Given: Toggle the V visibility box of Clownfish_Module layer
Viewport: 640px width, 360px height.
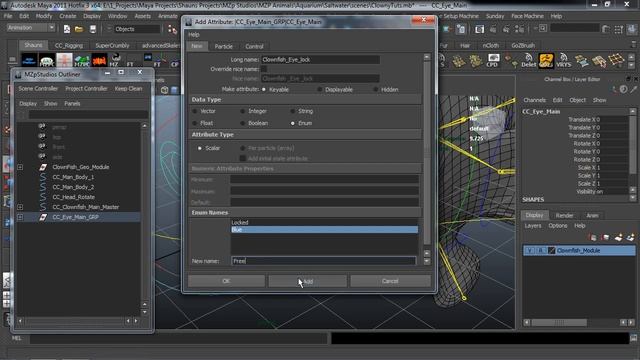Looking at the screenshot, I should pos(529,251).
